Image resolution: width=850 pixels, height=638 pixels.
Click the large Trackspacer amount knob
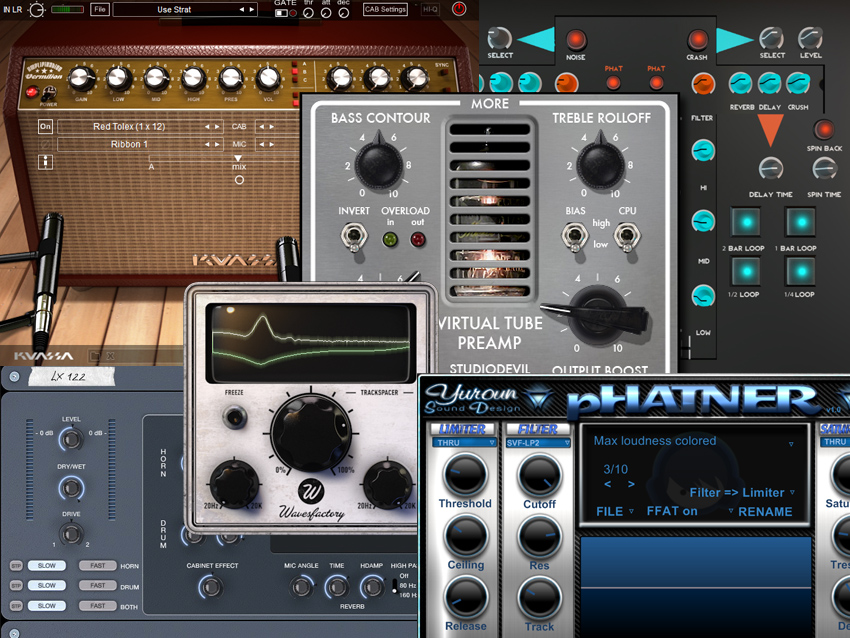point(311,433)
